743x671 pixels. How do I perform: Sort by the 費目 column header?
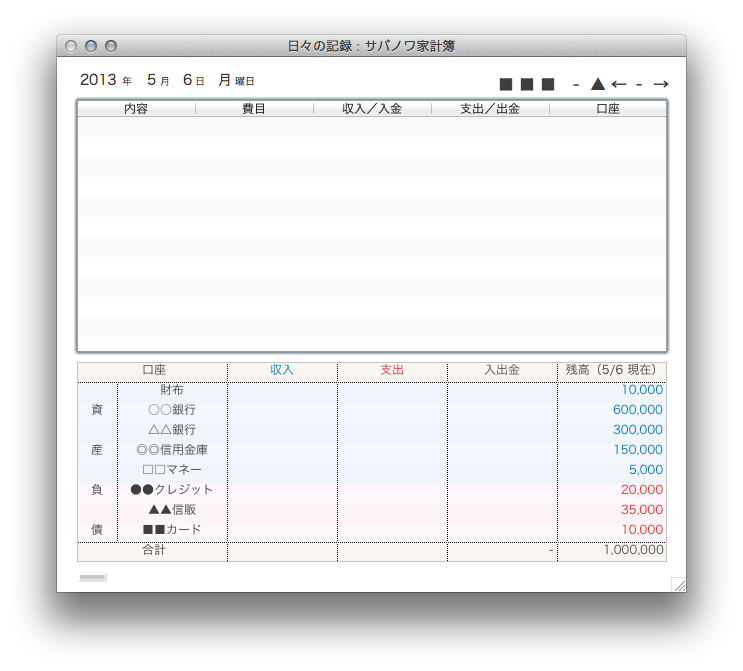coord(254,109)
